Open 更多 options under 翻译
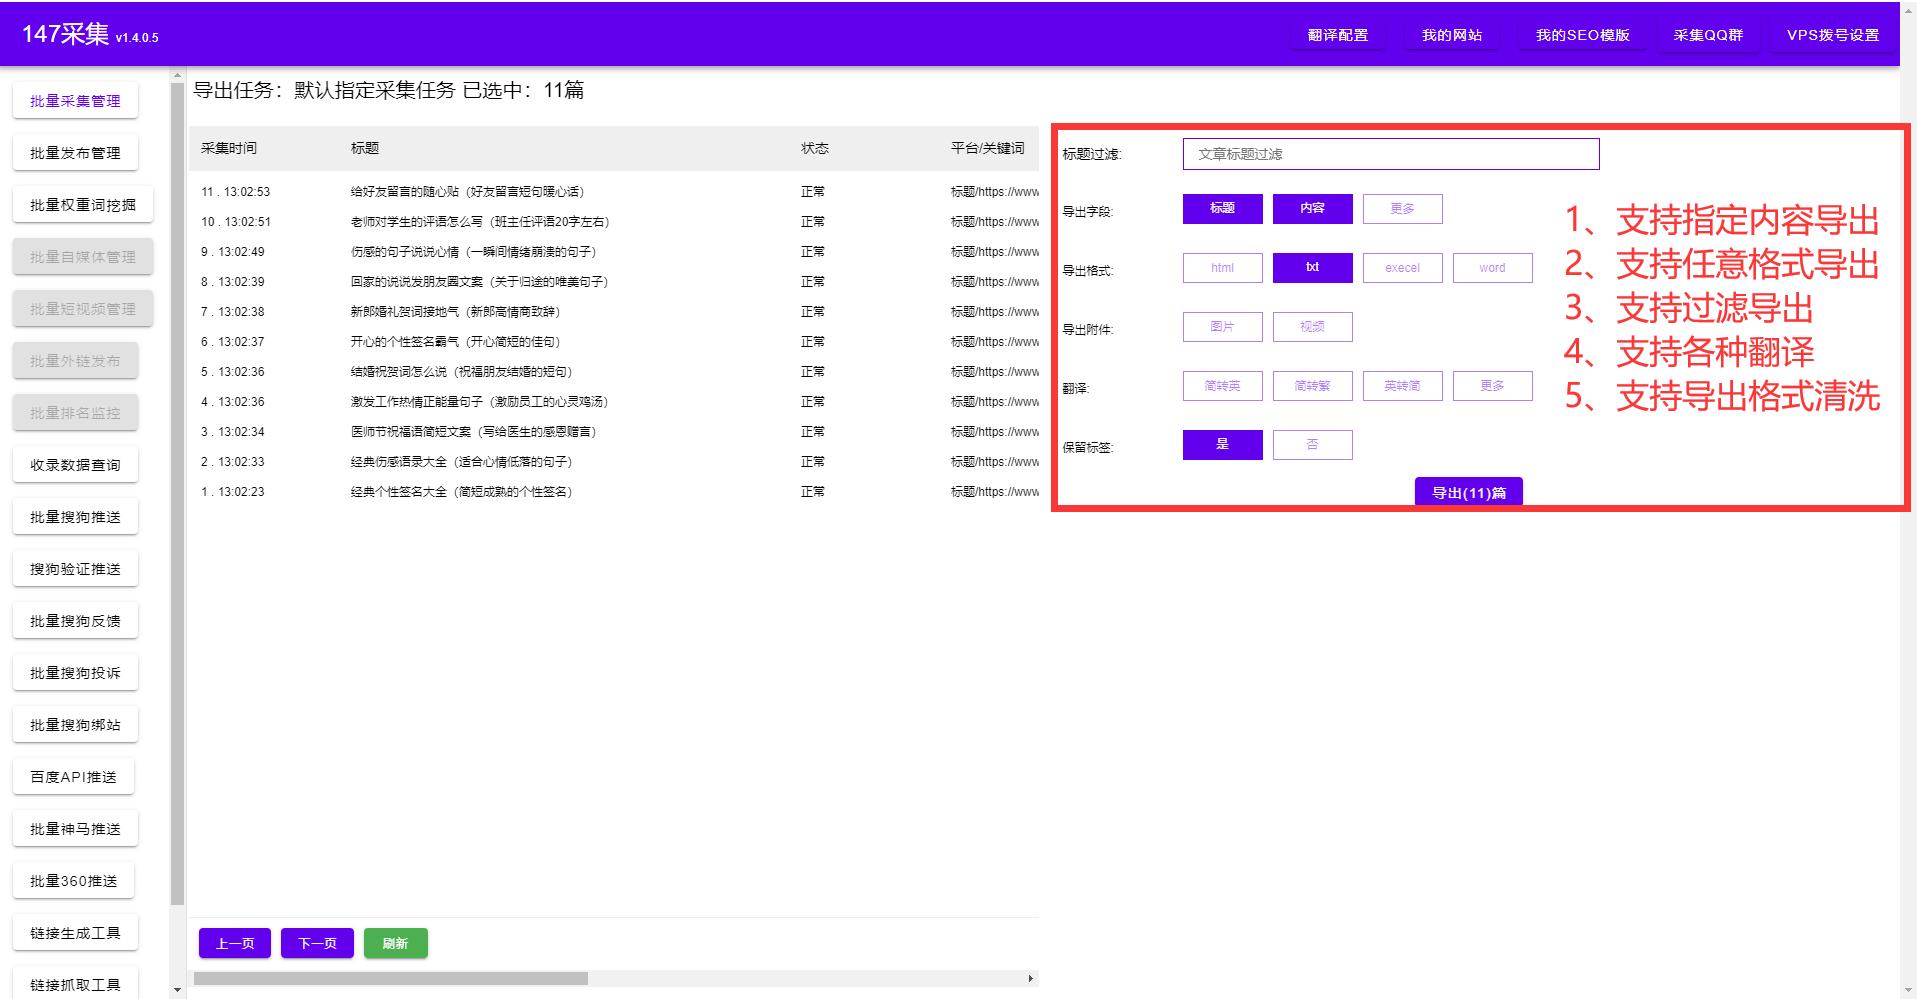 (x=1492, y=385)
